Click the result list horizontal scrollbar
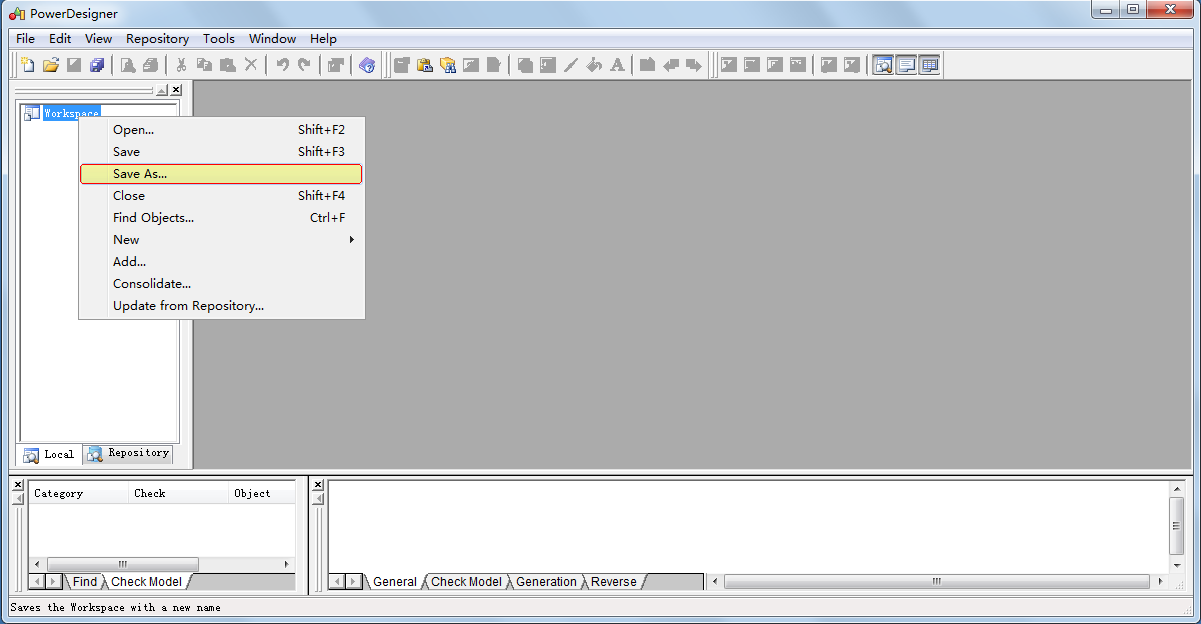Screen dimensions: 1201x624 coord(161,564)
